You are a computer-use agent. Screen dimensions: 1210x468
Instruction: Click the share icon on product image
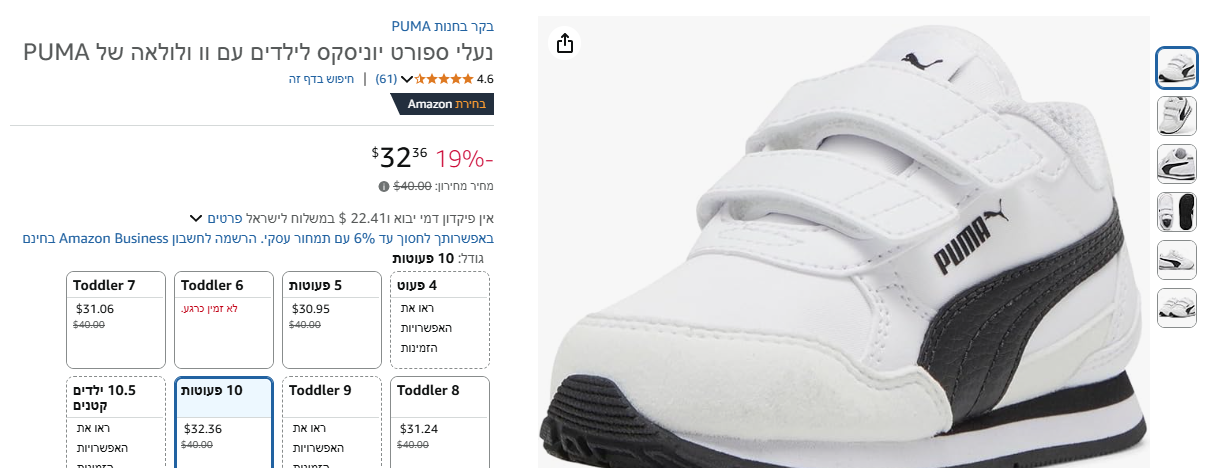(565, 43)
